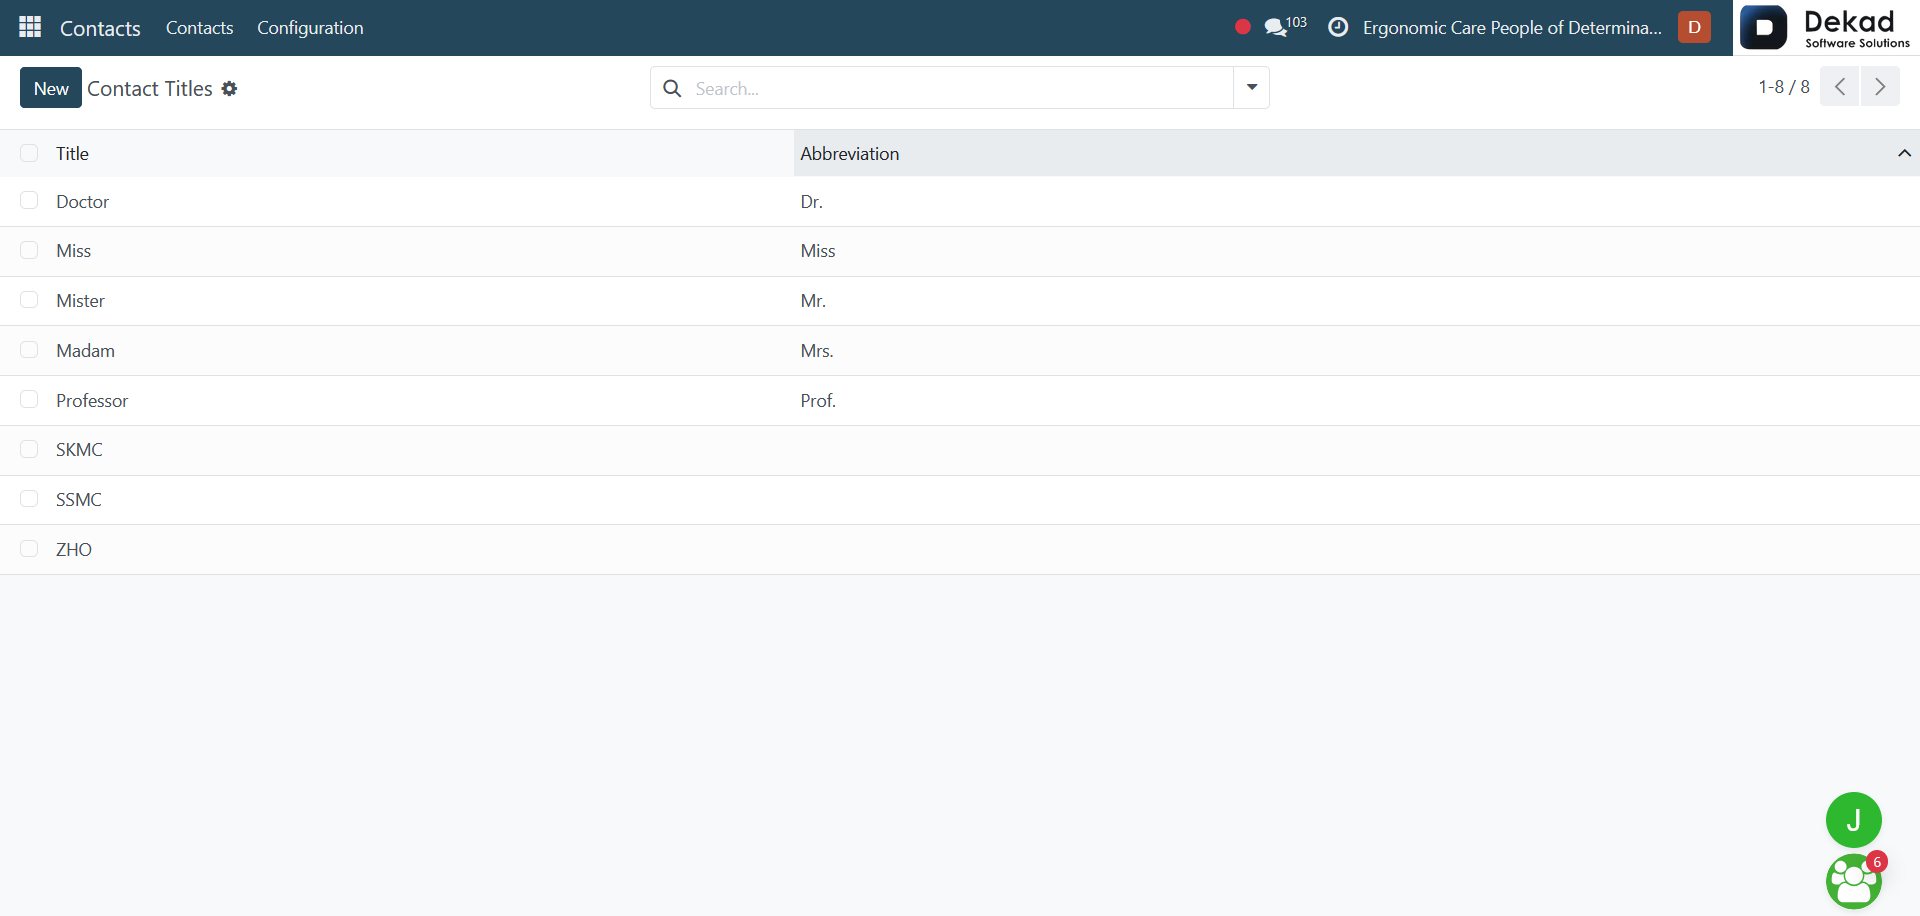Open the Contacts menu item

click(199, 28)
